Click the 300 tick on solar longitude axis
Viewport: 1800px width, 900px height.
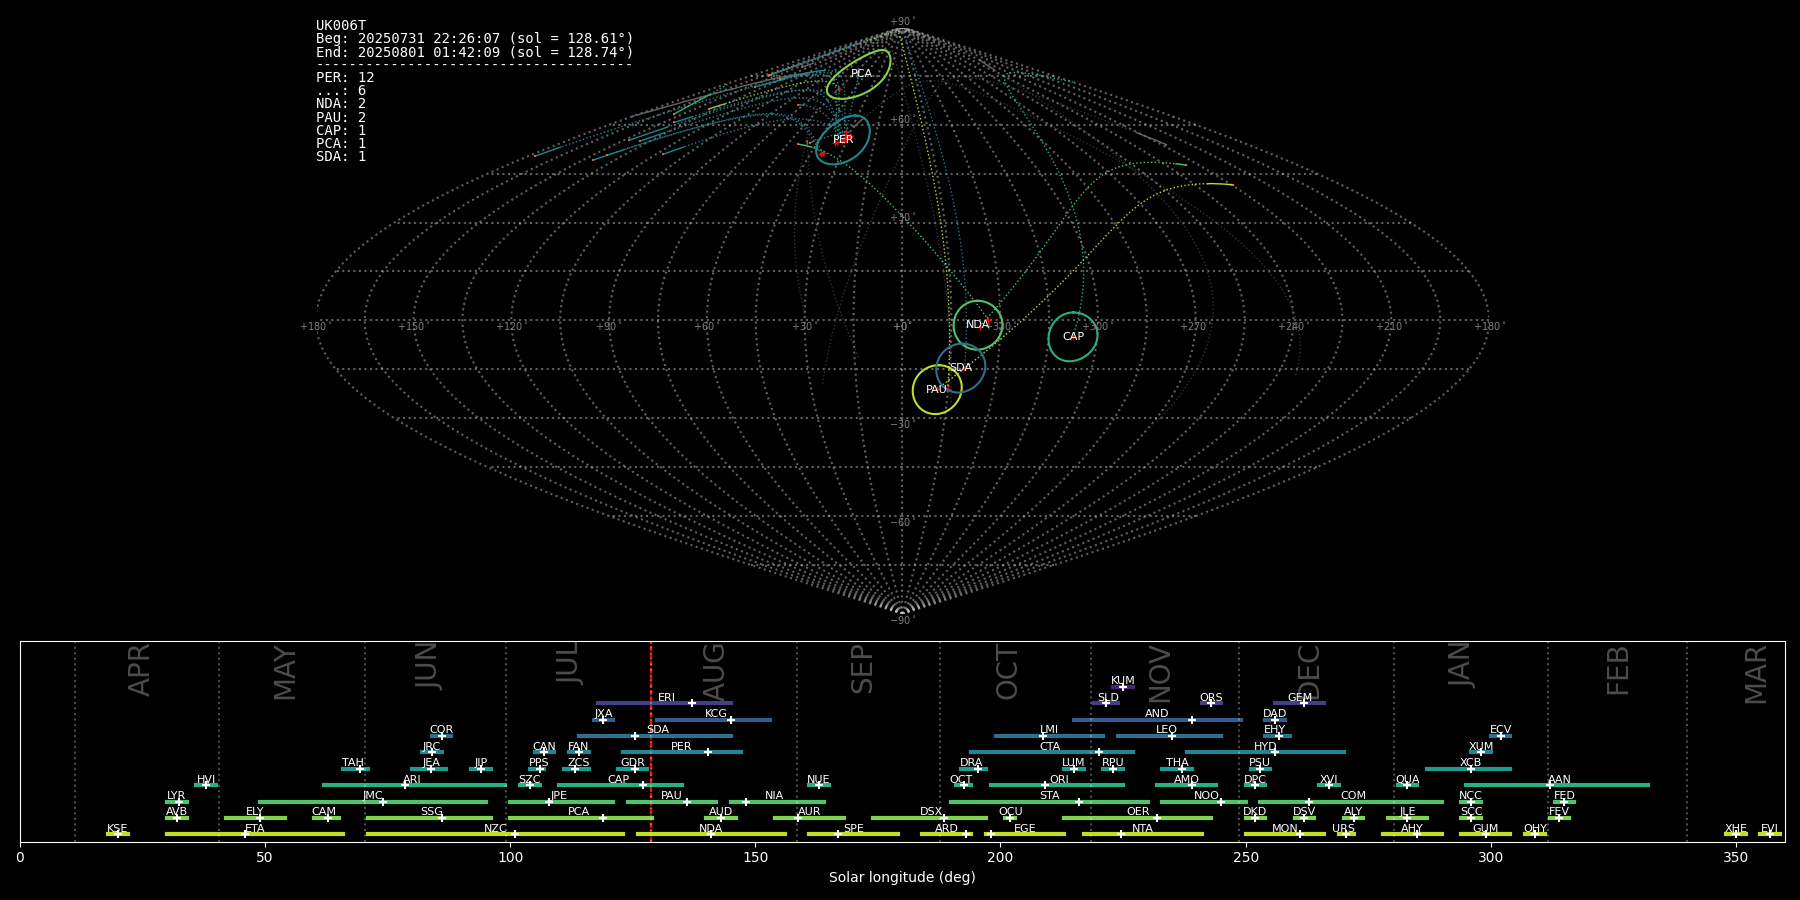1490,857
